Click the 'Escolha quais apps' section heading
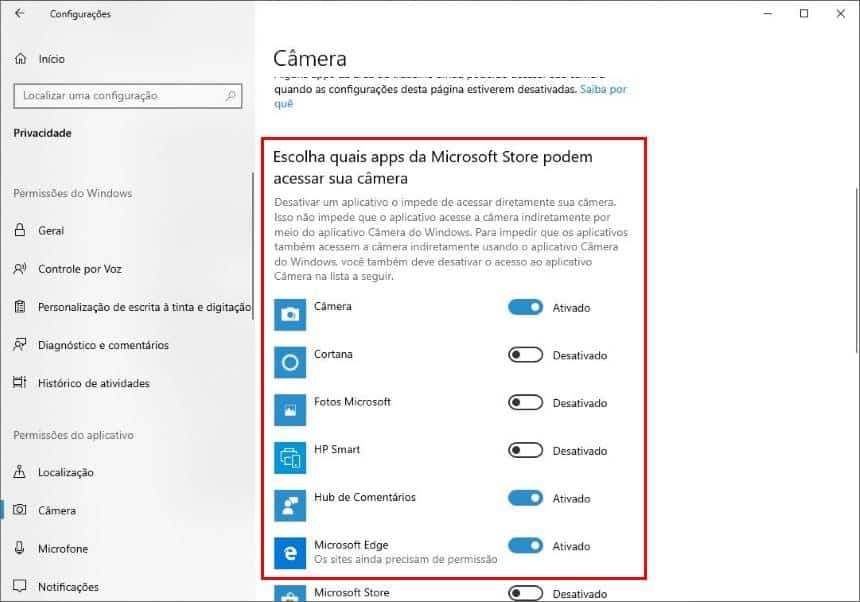Viewport: 860px width, 602px height. click(x=433, y=167)
